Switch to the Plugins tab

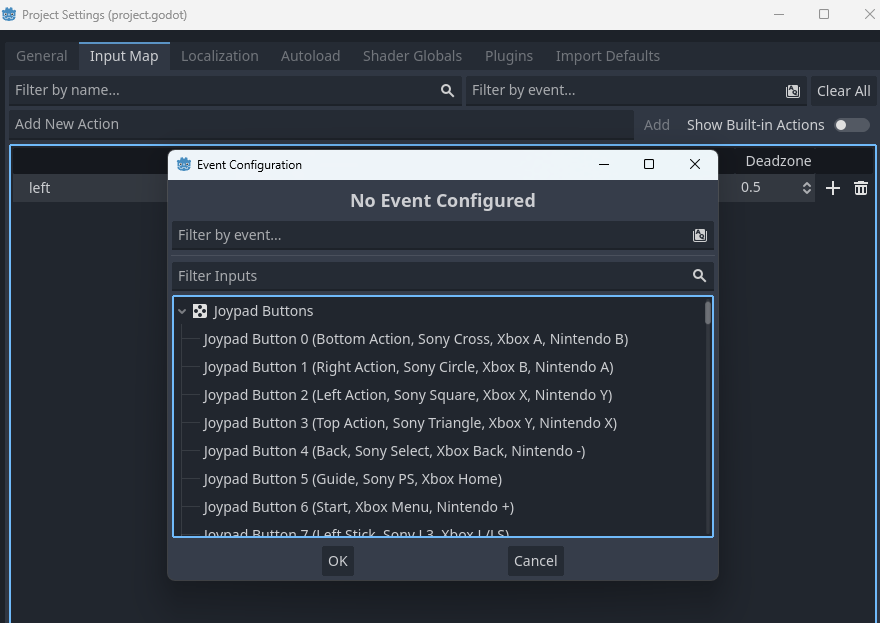508,56
